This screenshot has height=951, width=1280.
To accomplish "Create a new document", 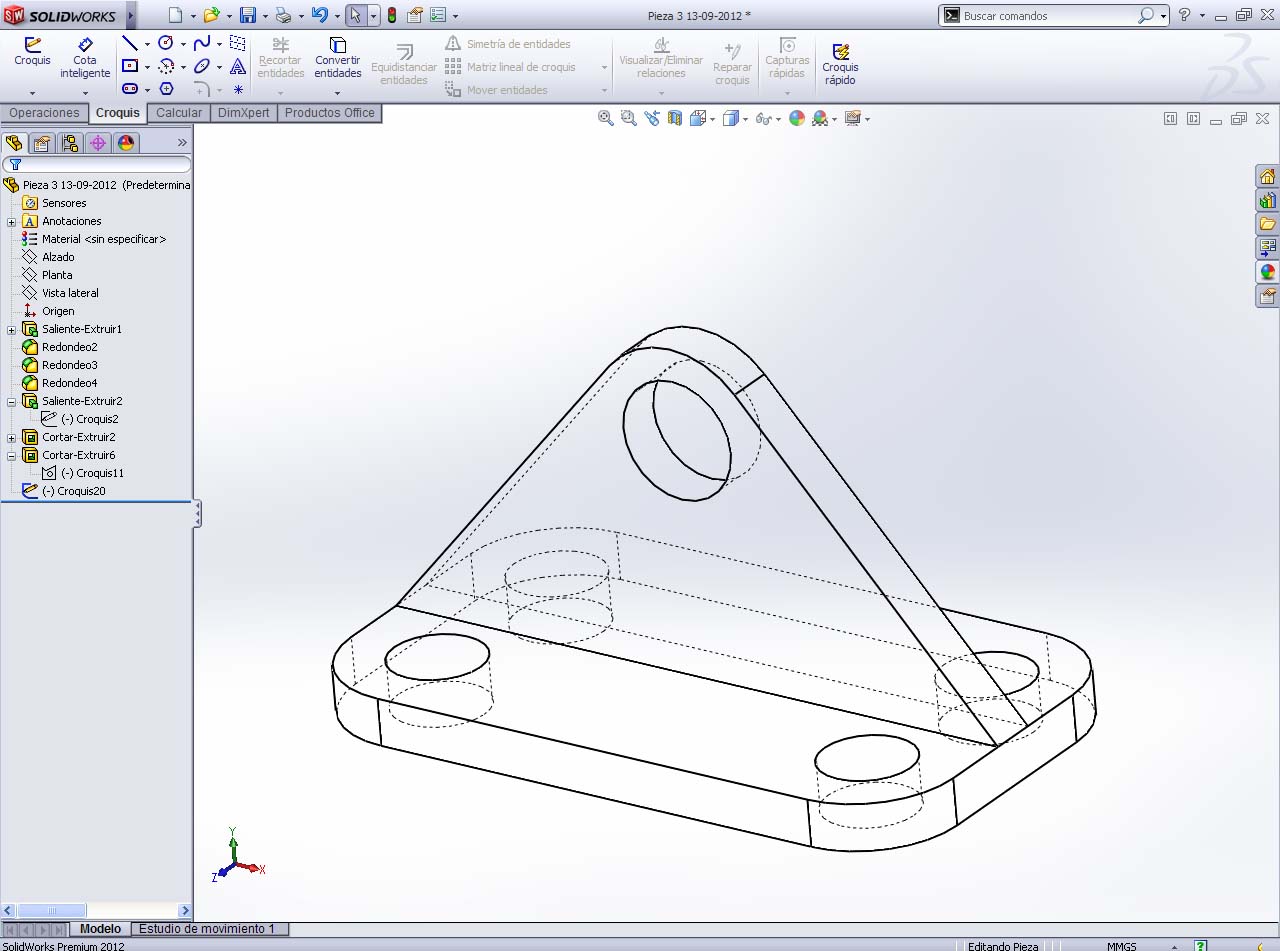I will coord(176,15).
